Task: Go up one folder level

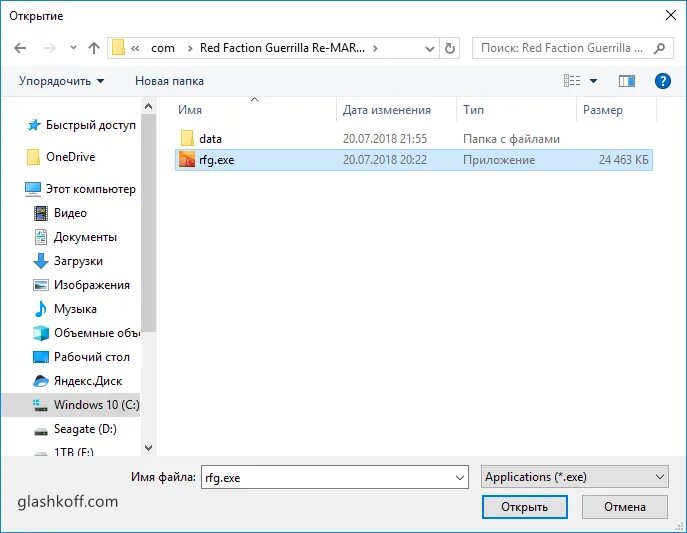Action: coord(94,48)
